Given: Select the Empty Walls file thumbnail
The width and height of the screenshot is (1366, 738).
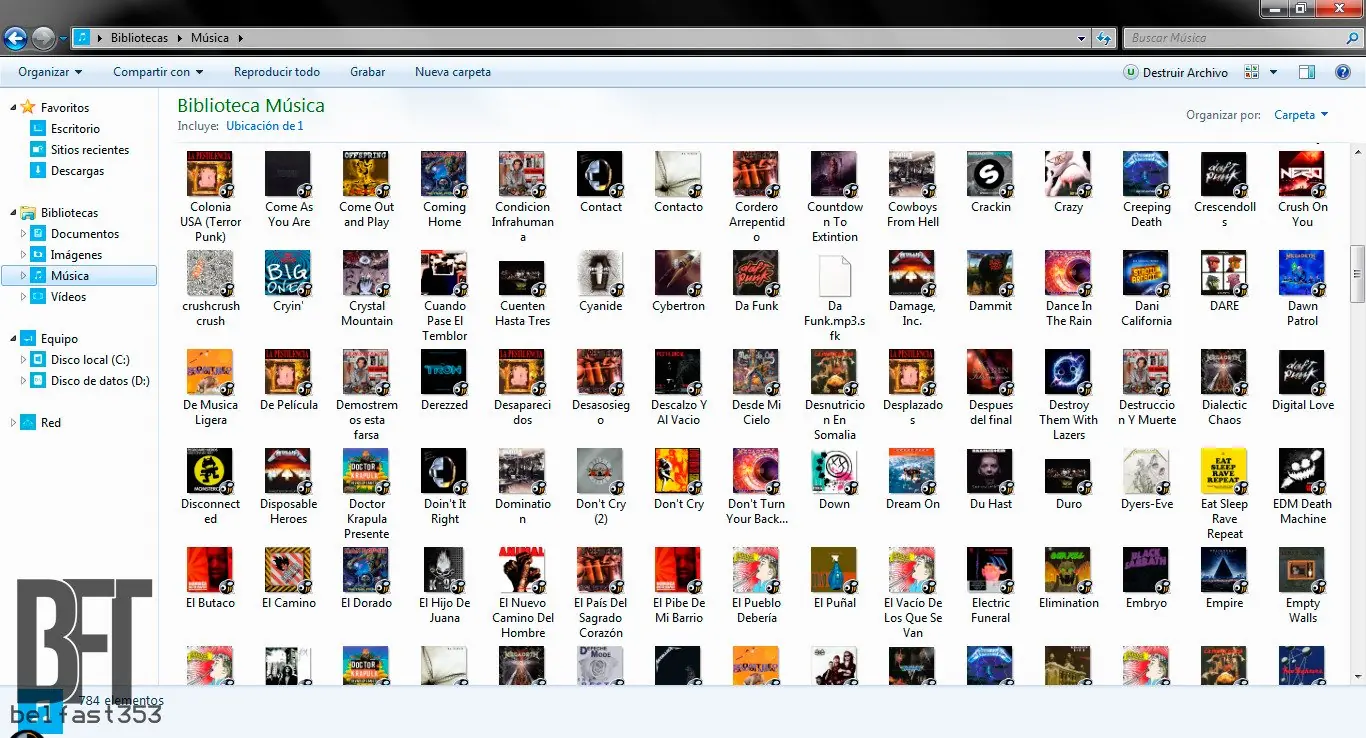Looking at the screenshot, I should (1302, 570).
